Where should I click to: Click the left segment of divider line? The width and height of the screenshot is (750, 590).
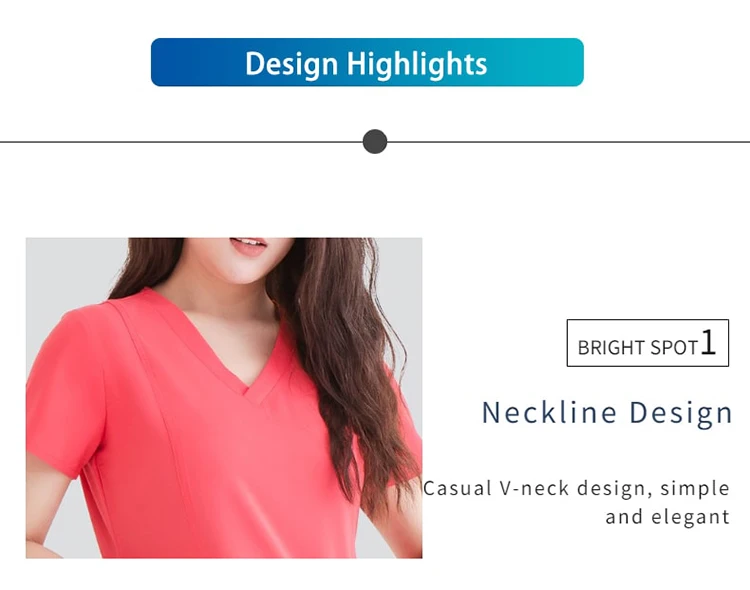coord(181,142)
